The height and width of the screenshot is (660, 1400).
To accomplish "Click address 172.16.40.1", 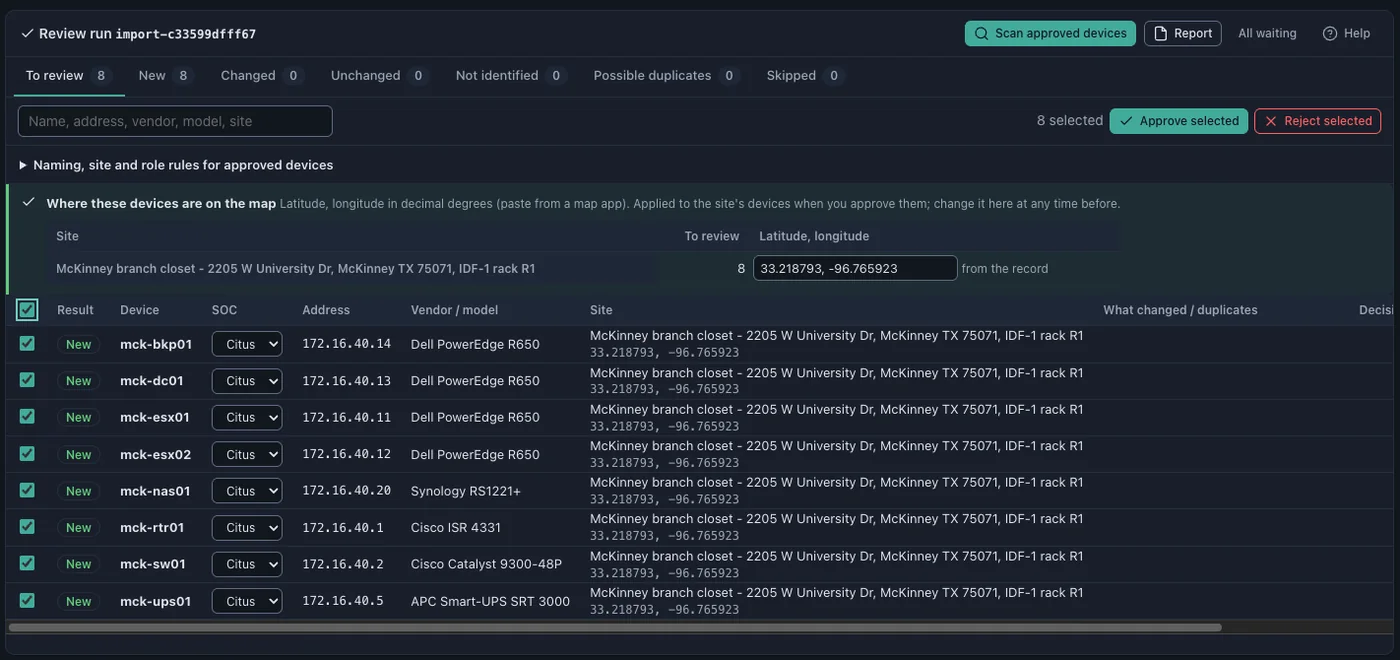I will pos(343,527).
